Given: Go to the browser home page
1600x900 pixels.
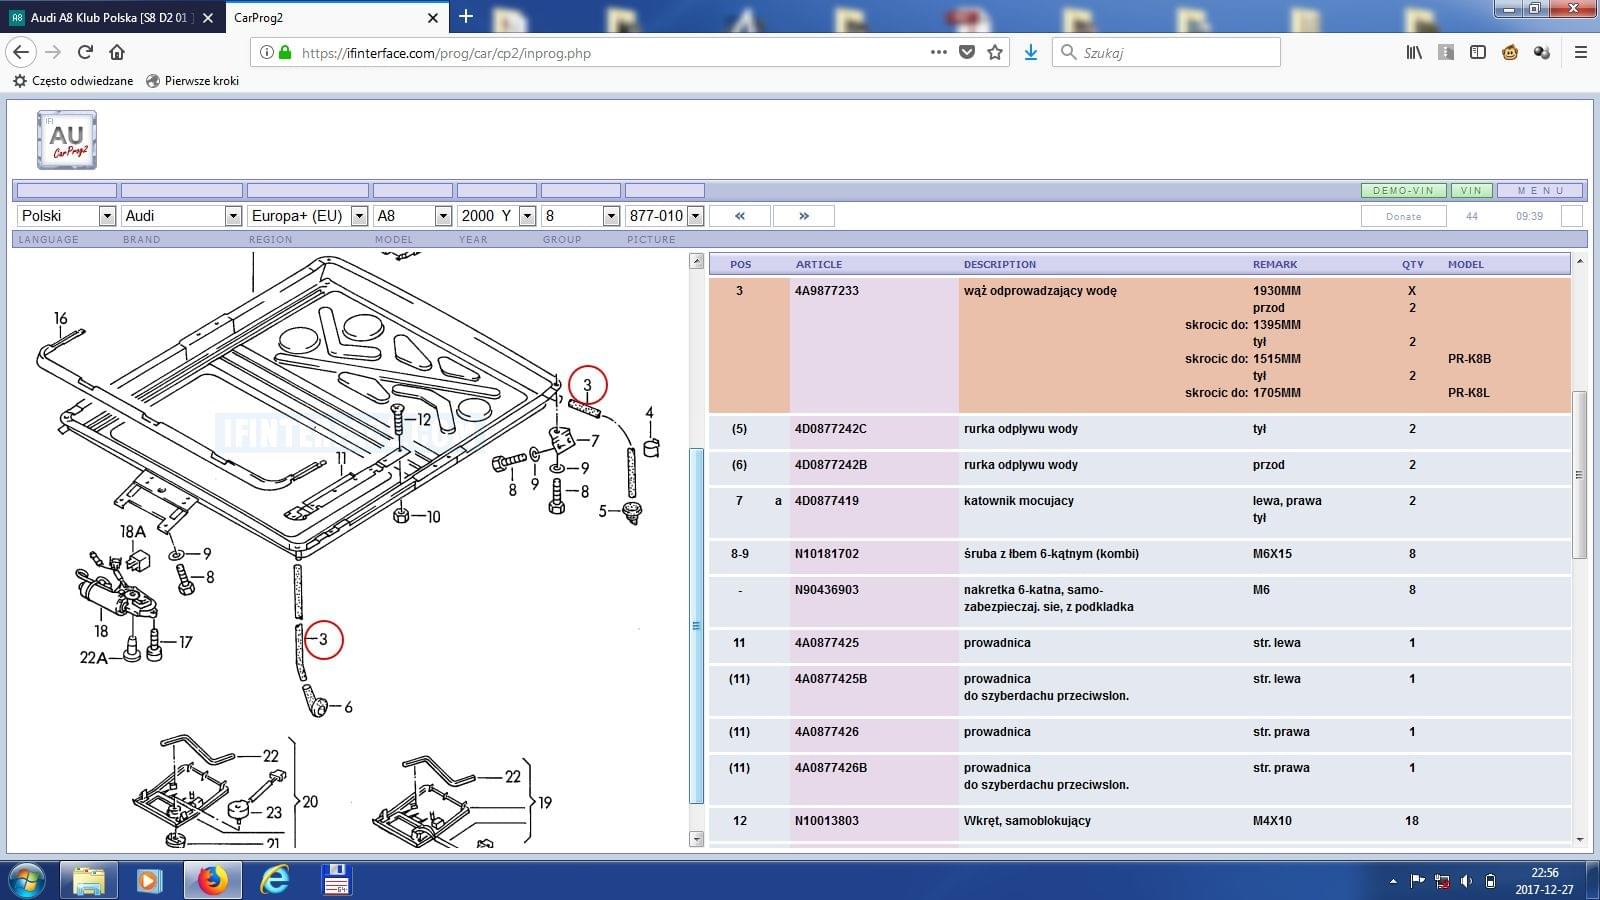Looking at the screenshot, I should [117, 52].
